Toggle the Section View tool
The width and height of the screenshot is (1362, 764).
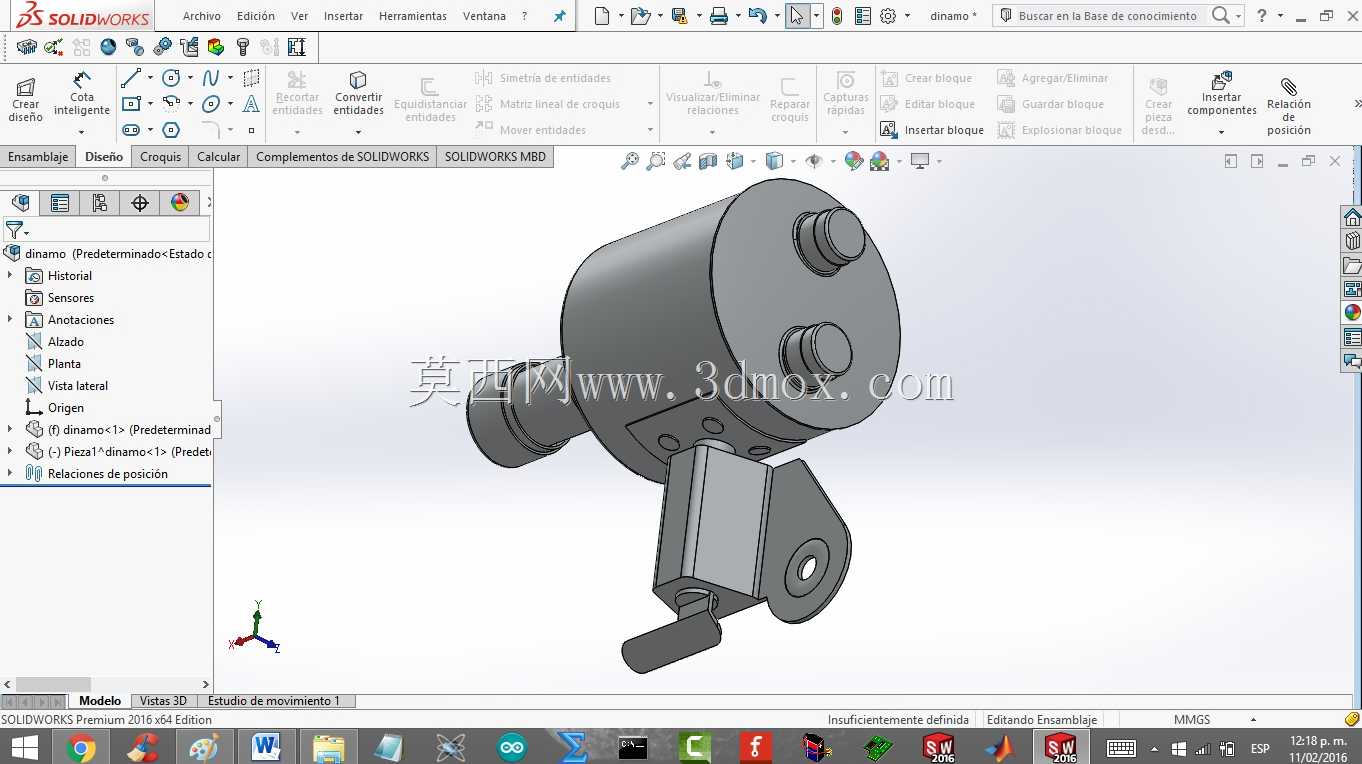tap(708, 161)
